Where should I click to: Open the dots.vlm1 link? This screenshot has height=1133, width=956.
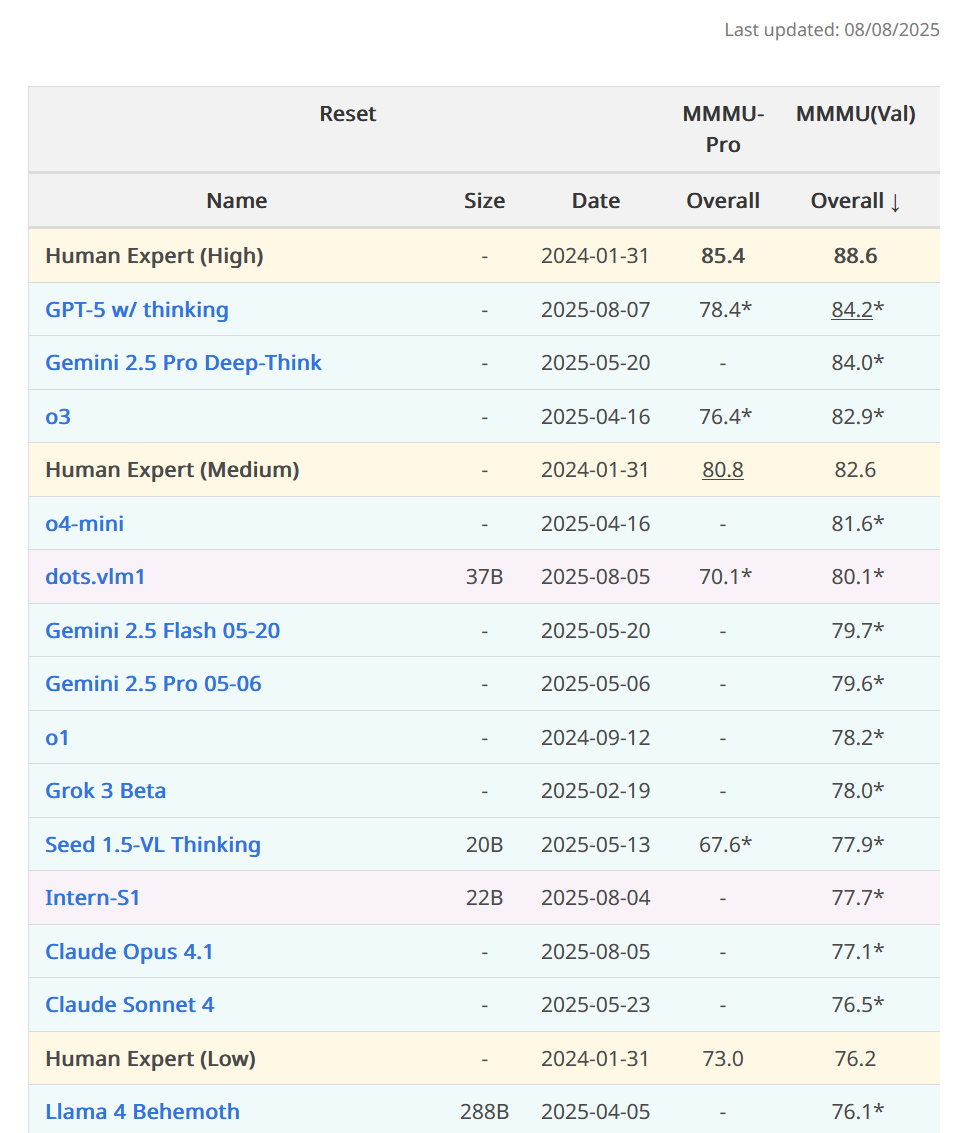click(95, 577)
